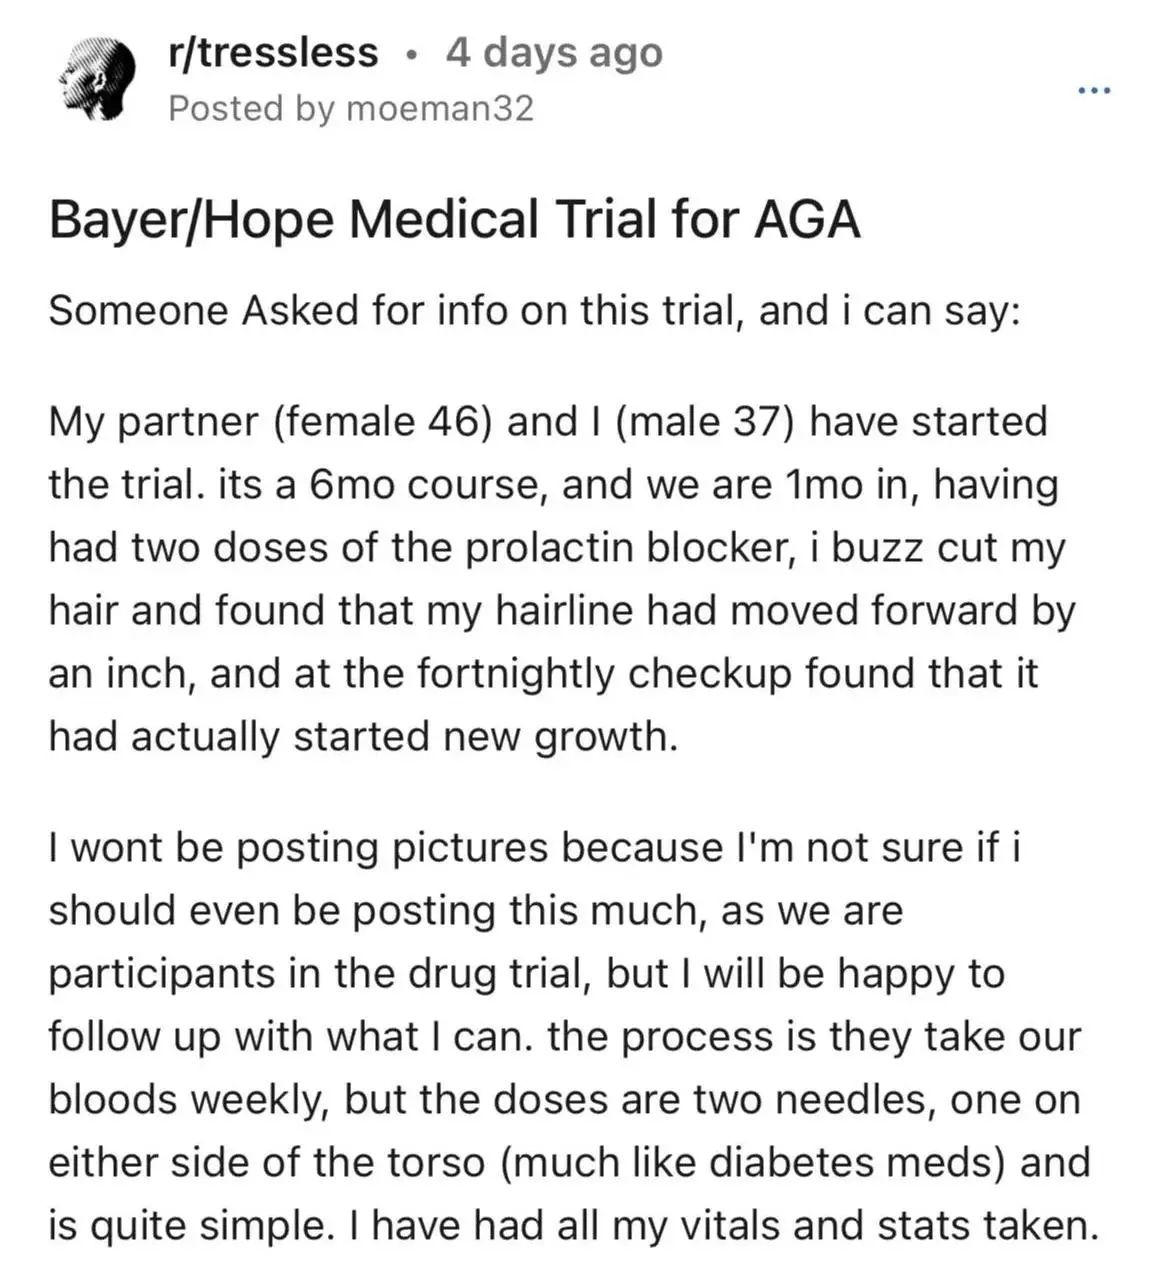Open the post title Bayer/Hope Medical Trial for AGA
The width and height of the screenshot is (1170, 1287).
455,219
